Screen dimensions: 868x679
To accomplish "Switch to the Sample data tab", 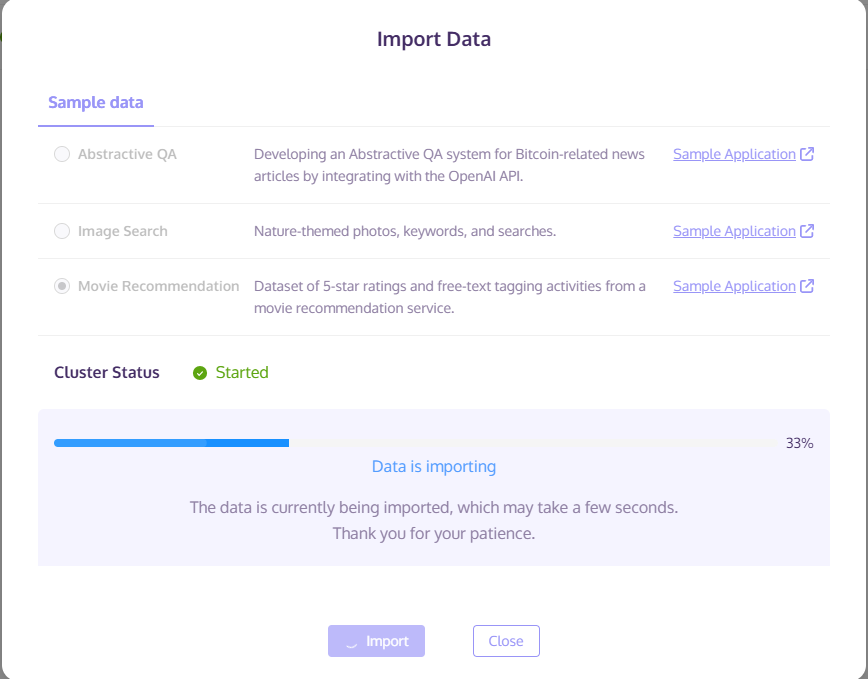I will click(96, 102).
